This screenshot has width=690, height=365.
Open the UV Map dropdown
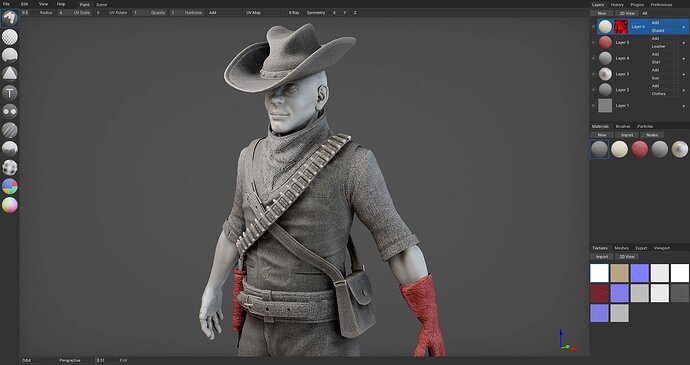coord(261,13)
